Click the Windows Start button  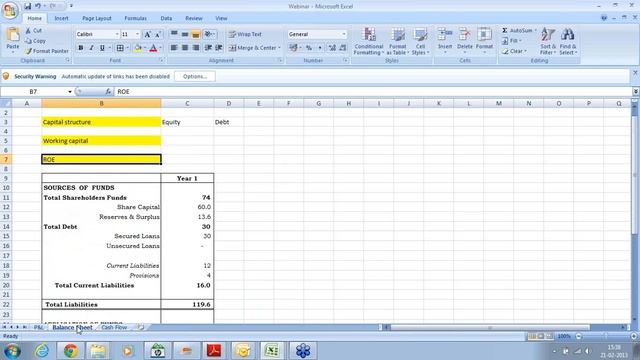(x=12, y=351)
